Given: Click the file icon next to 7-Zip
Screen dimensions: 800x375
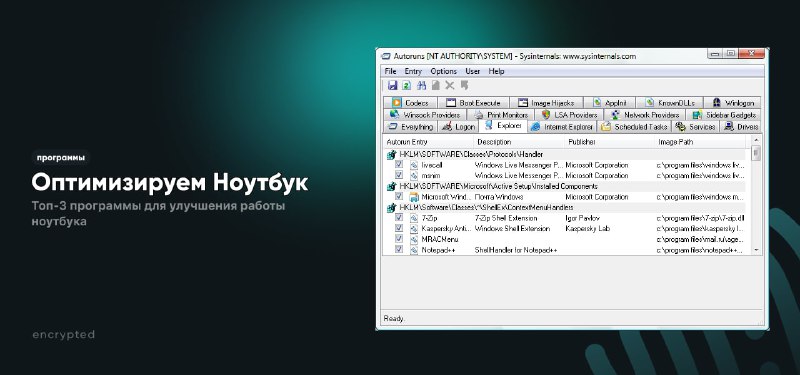Looking at the screenshot, I should 414,218.
